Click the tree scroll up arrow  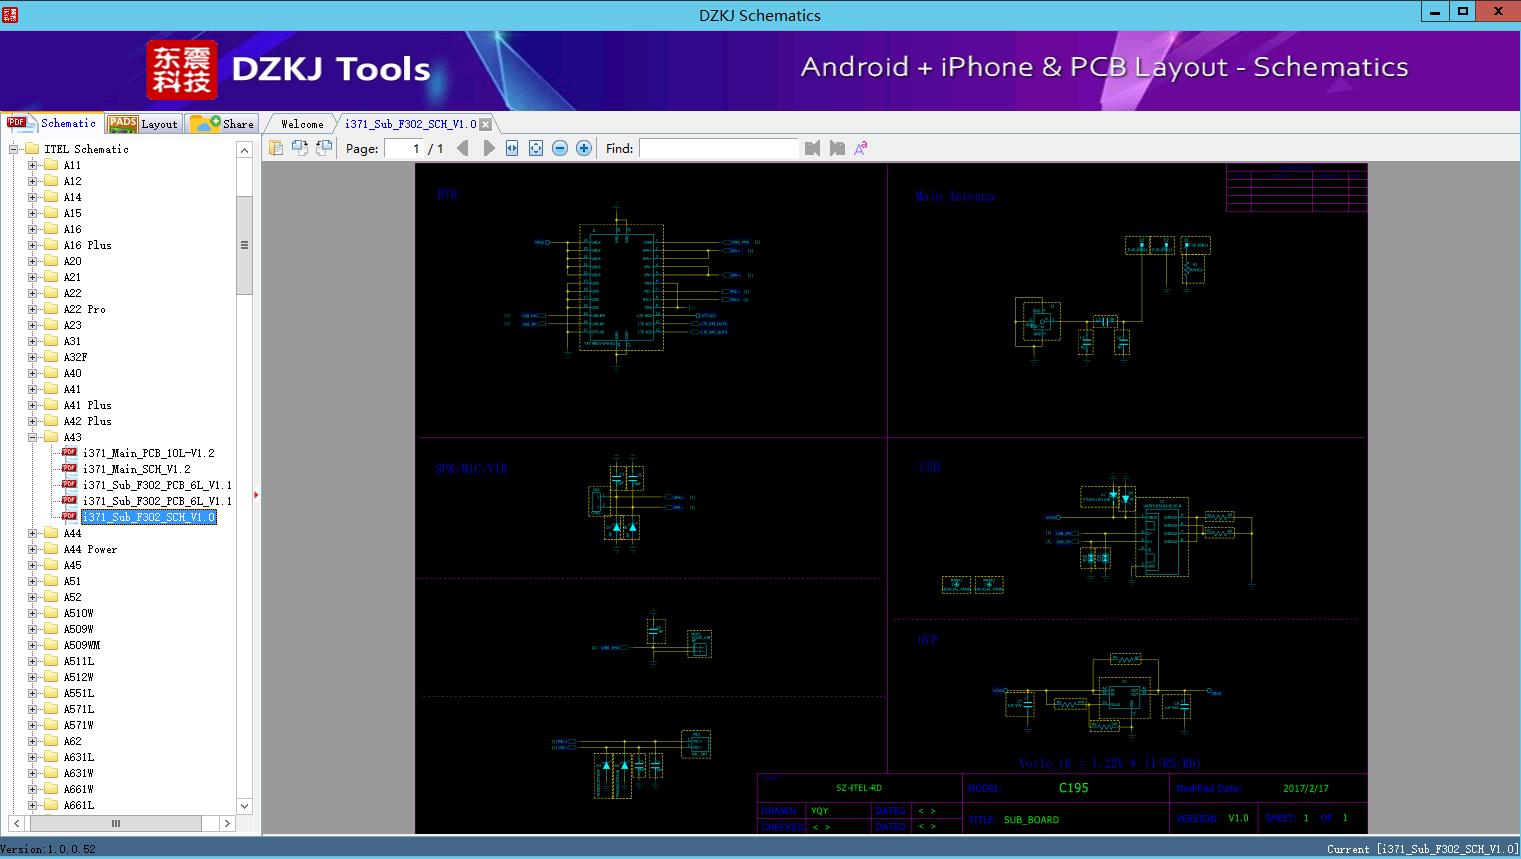244,150
